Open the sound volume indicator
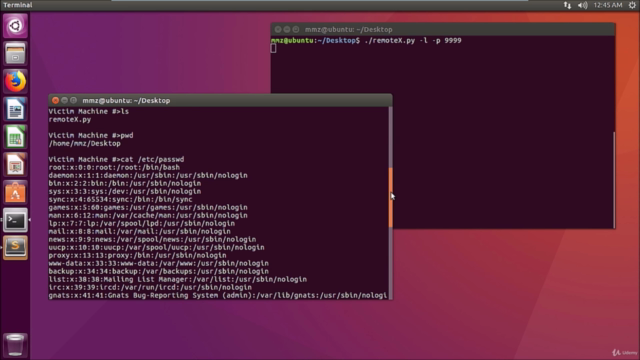Screen dimensions: 640x360 582,5
